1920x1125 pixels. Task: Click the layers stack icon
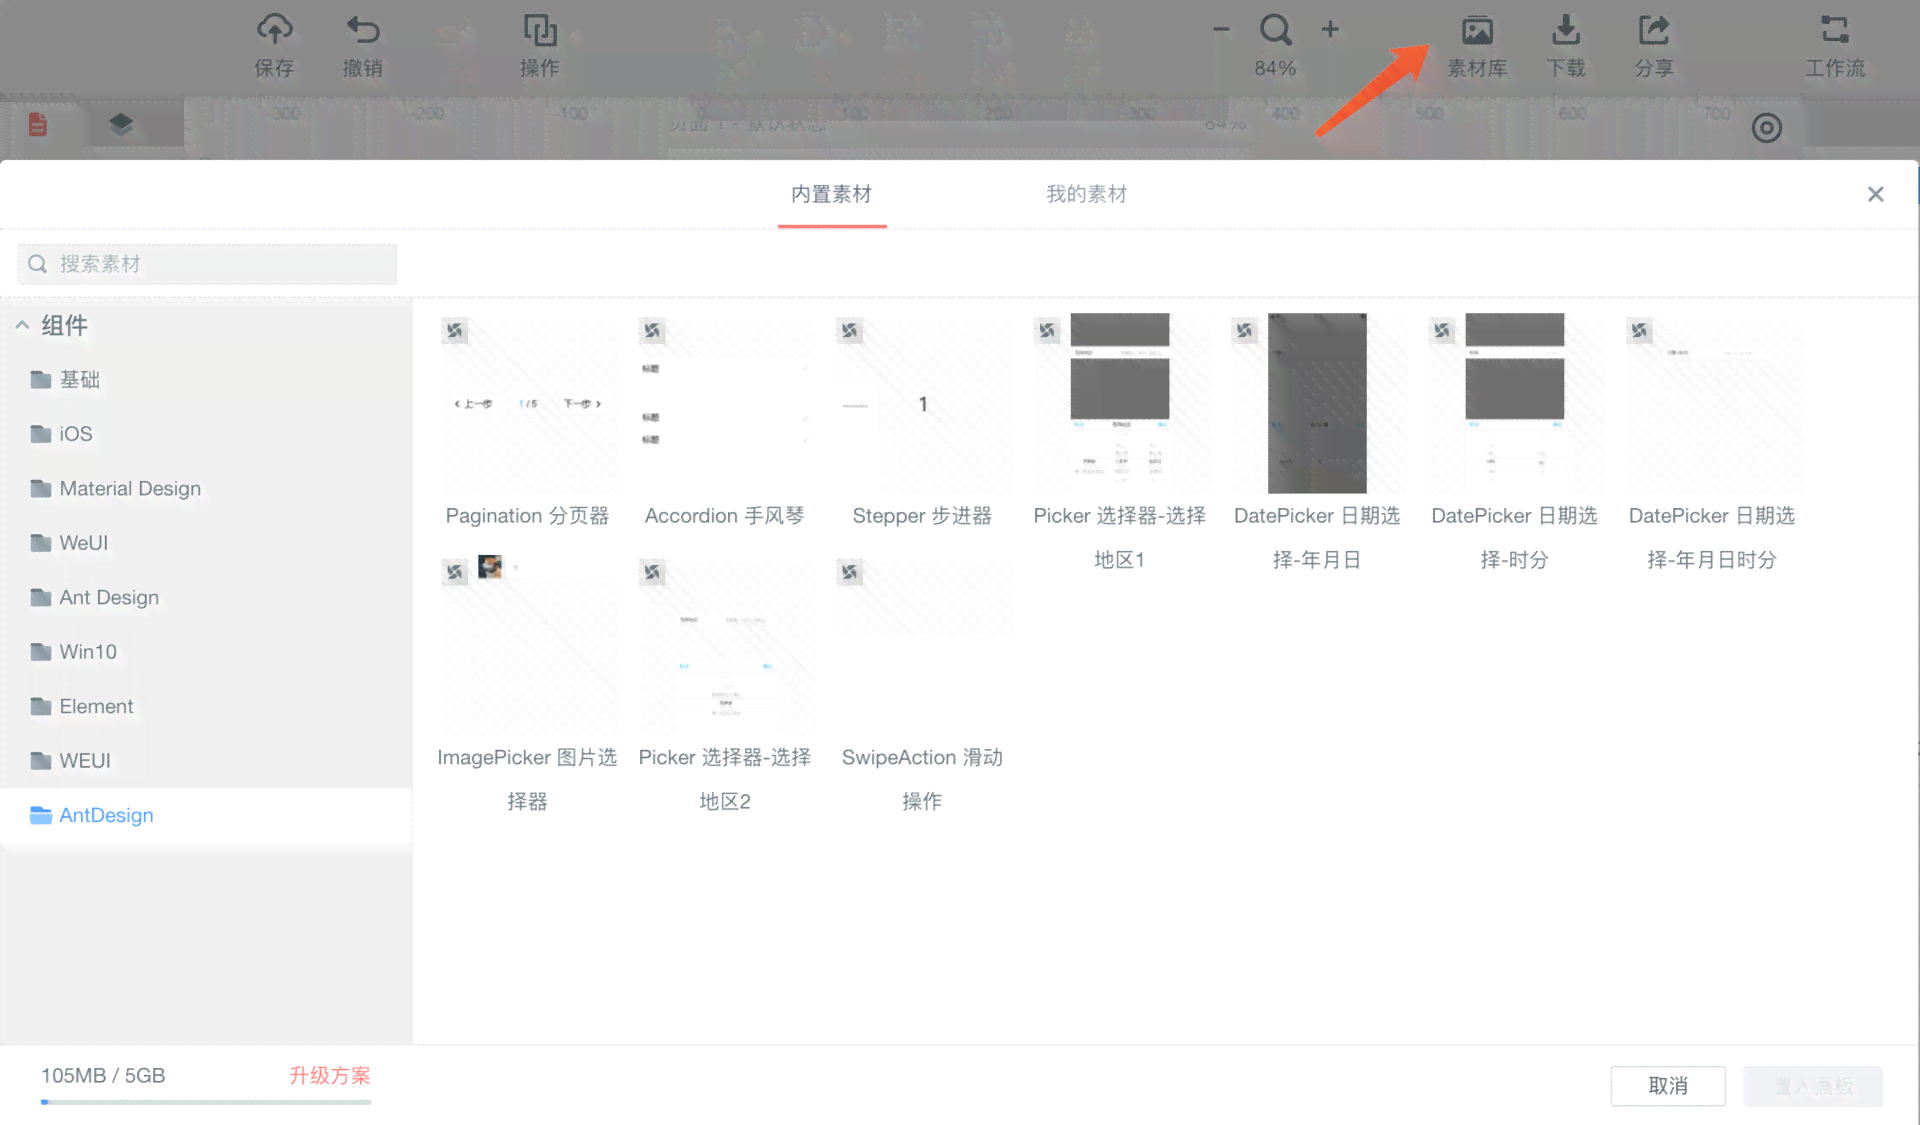point(121,125)
